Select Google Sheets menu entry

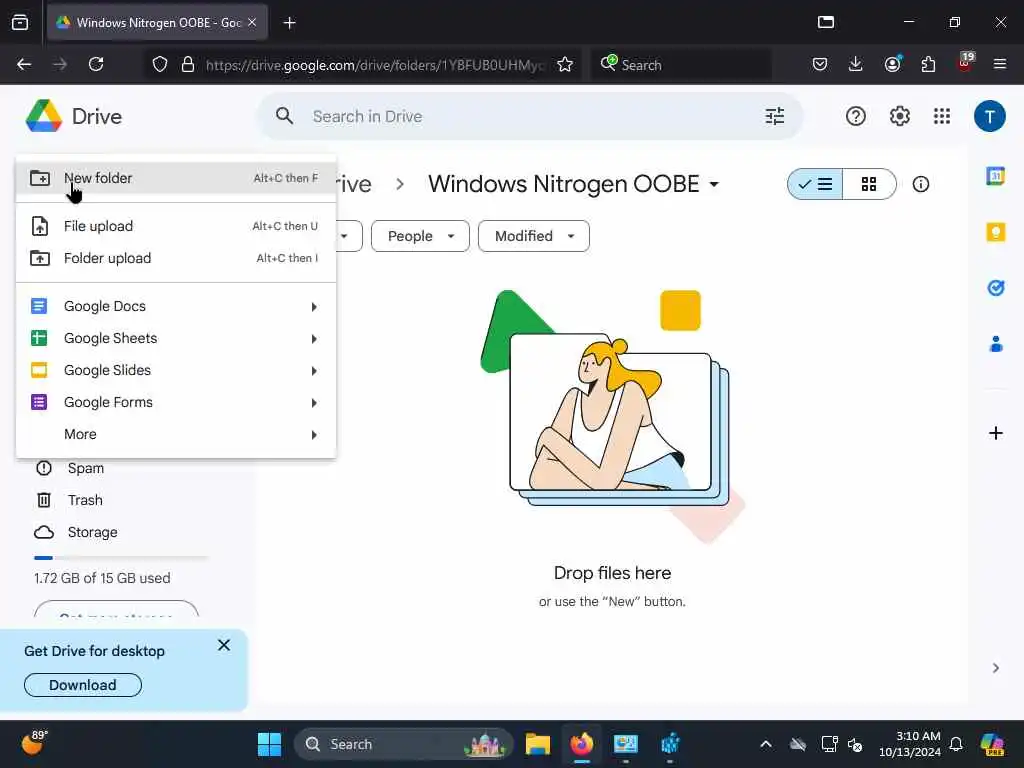click(x=176, y=338)
